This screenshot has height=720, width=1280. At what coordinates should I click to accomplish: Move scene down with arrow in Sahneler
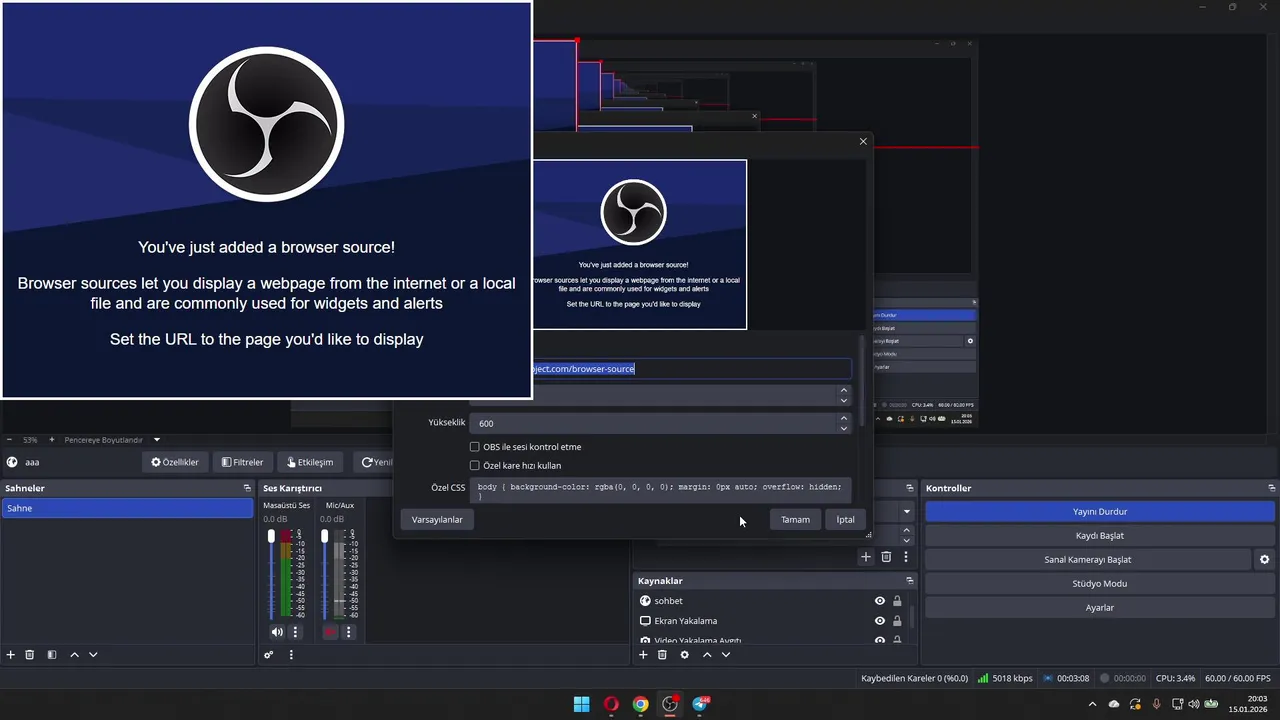tap(93, 655)
